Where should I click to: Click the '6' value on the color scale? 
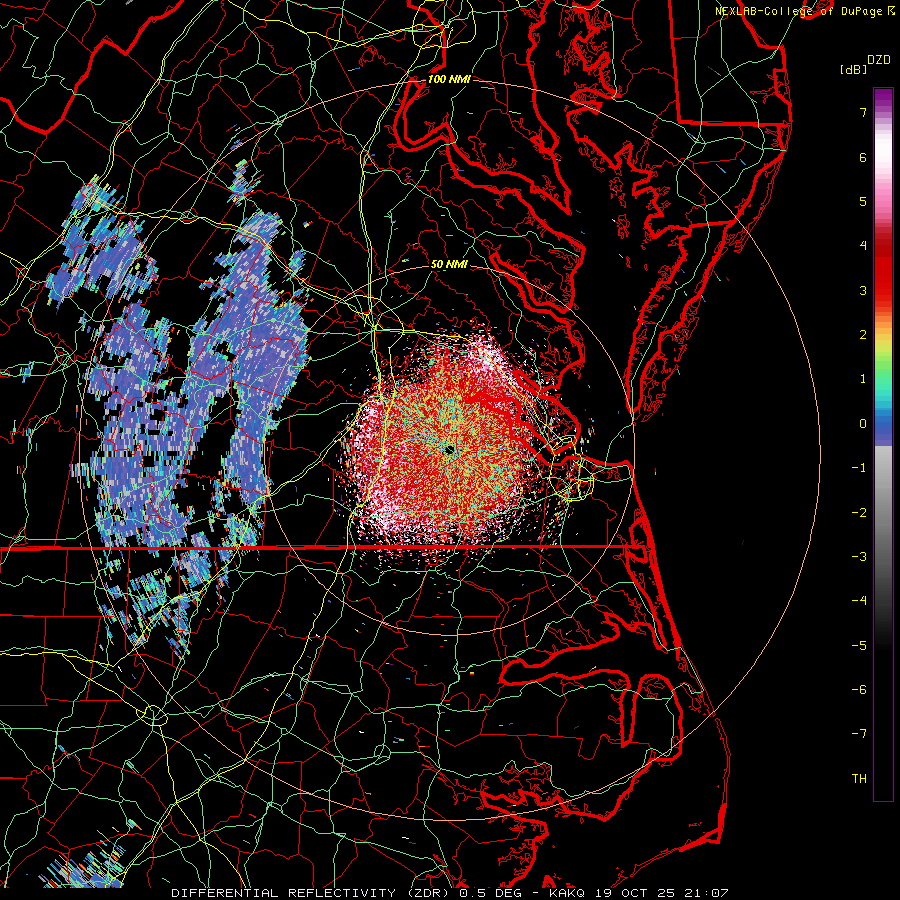point(863,157)
